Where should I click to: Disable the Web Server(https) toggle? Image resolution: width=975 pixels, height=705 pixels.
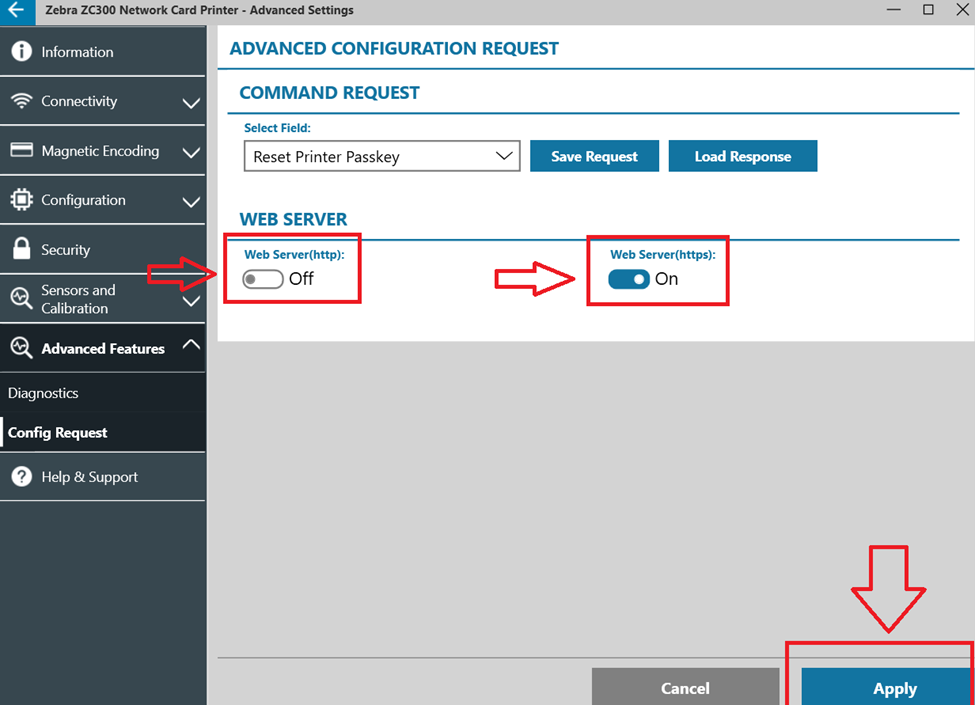(x=629, y=279)
